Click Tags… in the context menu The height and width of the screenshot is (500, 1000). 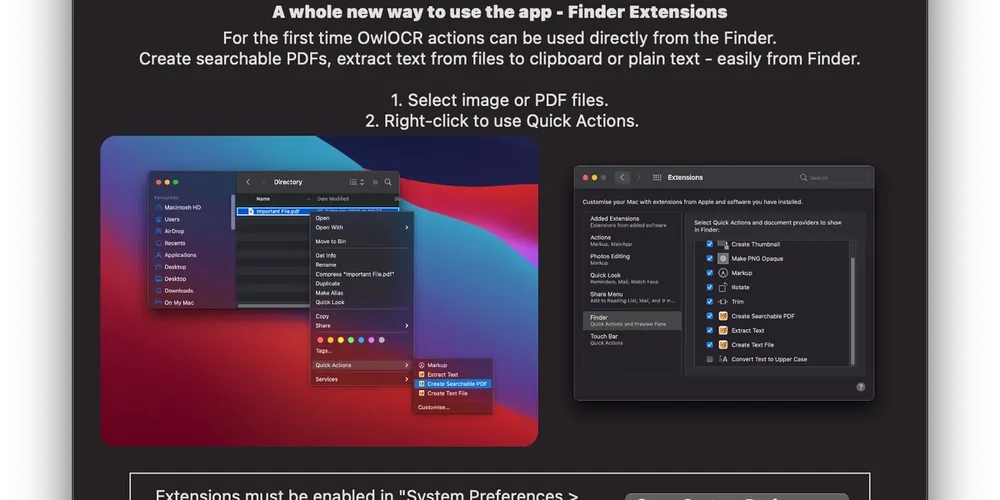[361, 351]
